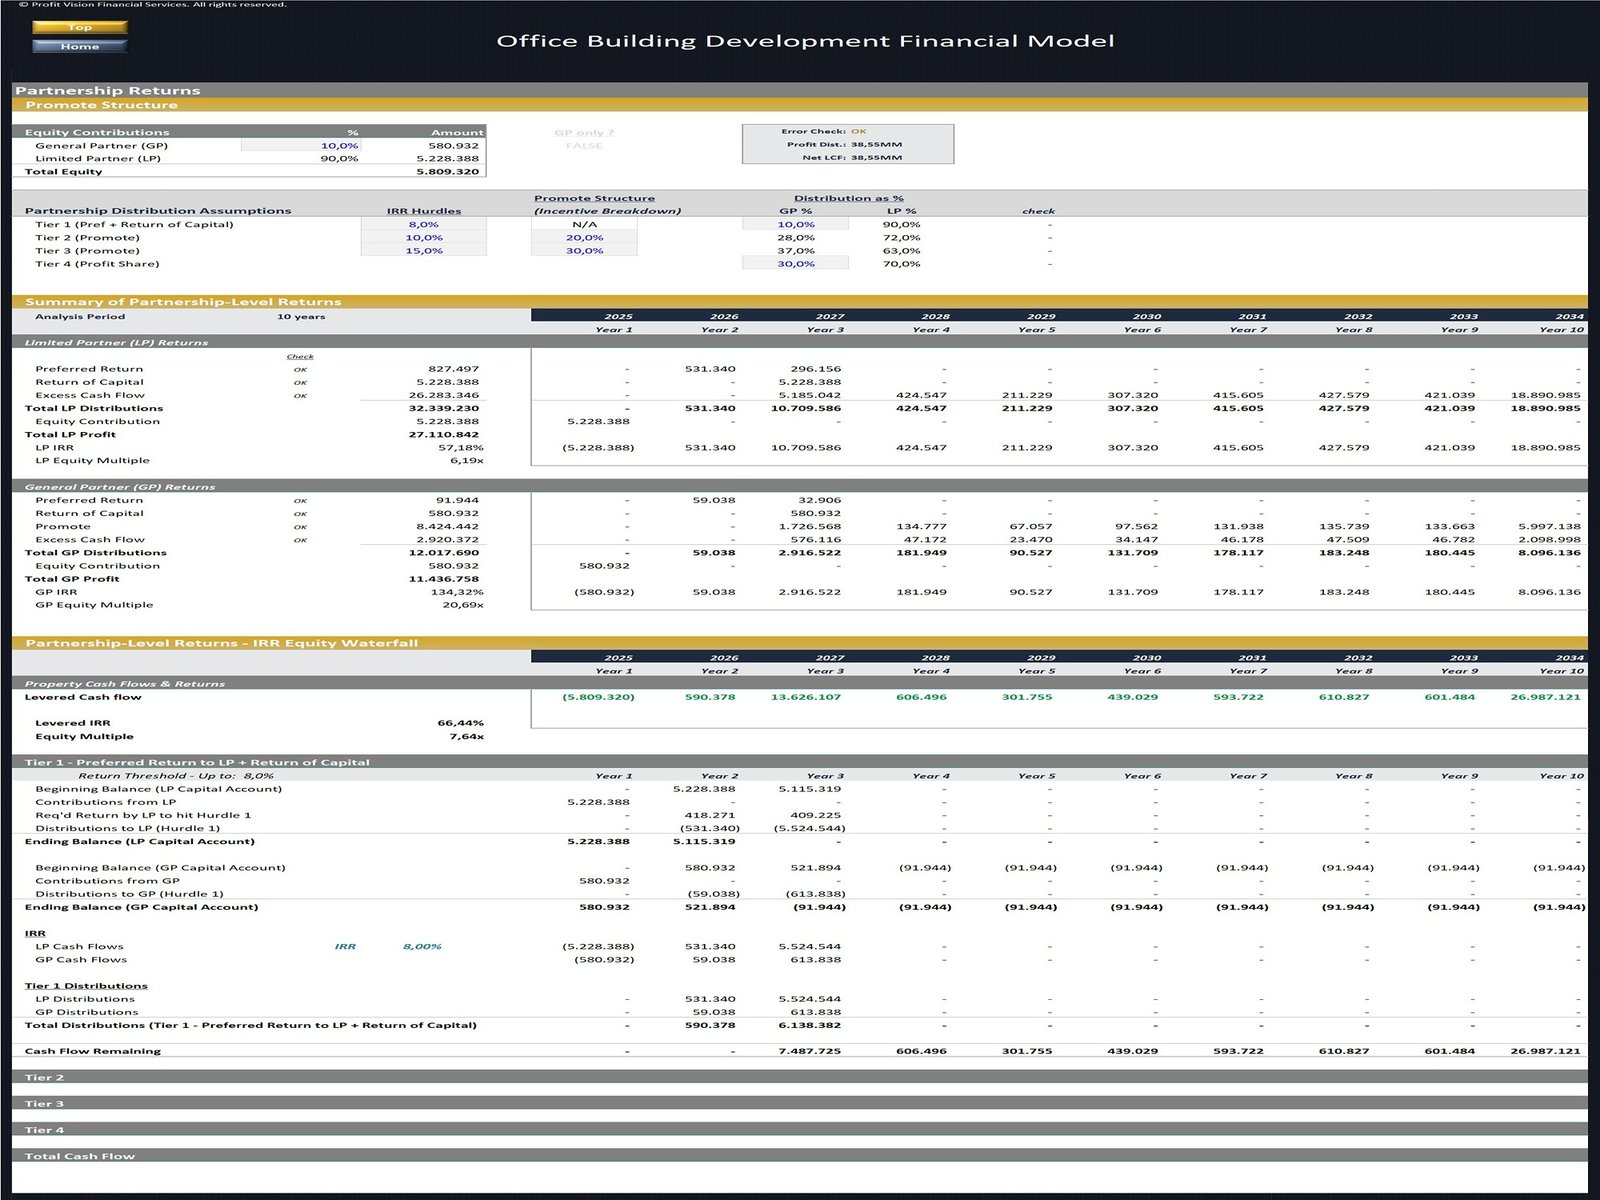Select Tier 4 GP % profit share cell
1600x1200 pixels.
[795, 264]
